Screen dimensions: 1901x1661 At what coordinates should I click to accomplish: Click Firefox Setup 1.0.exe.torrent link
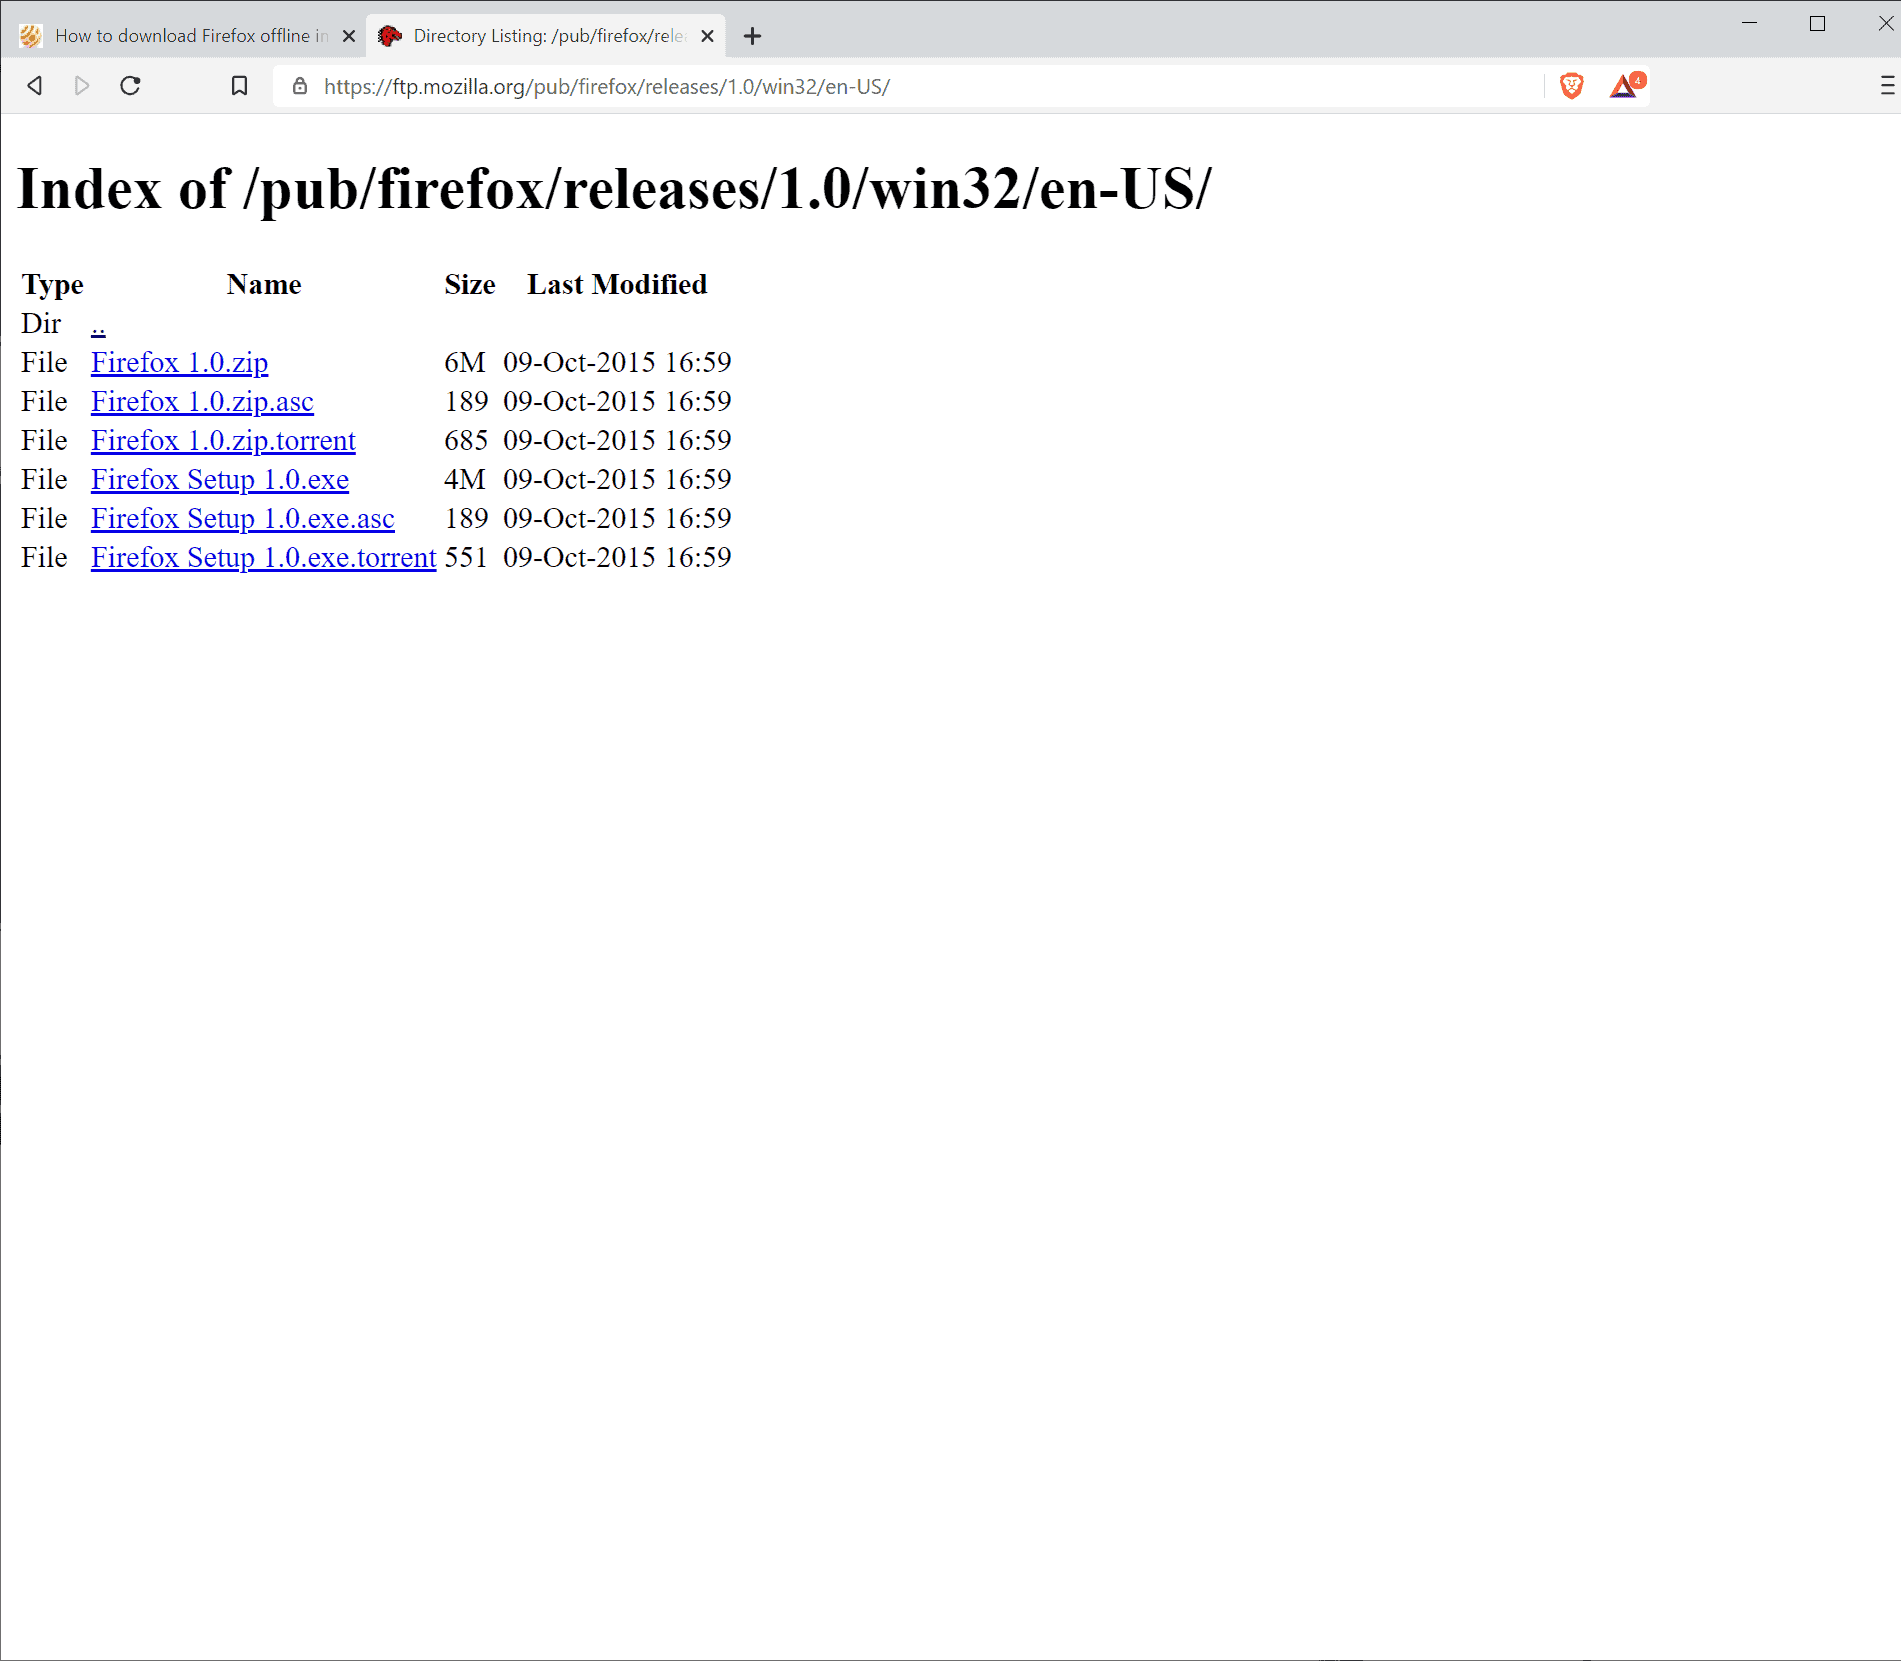pyautogui.click(x=263, y=558)
